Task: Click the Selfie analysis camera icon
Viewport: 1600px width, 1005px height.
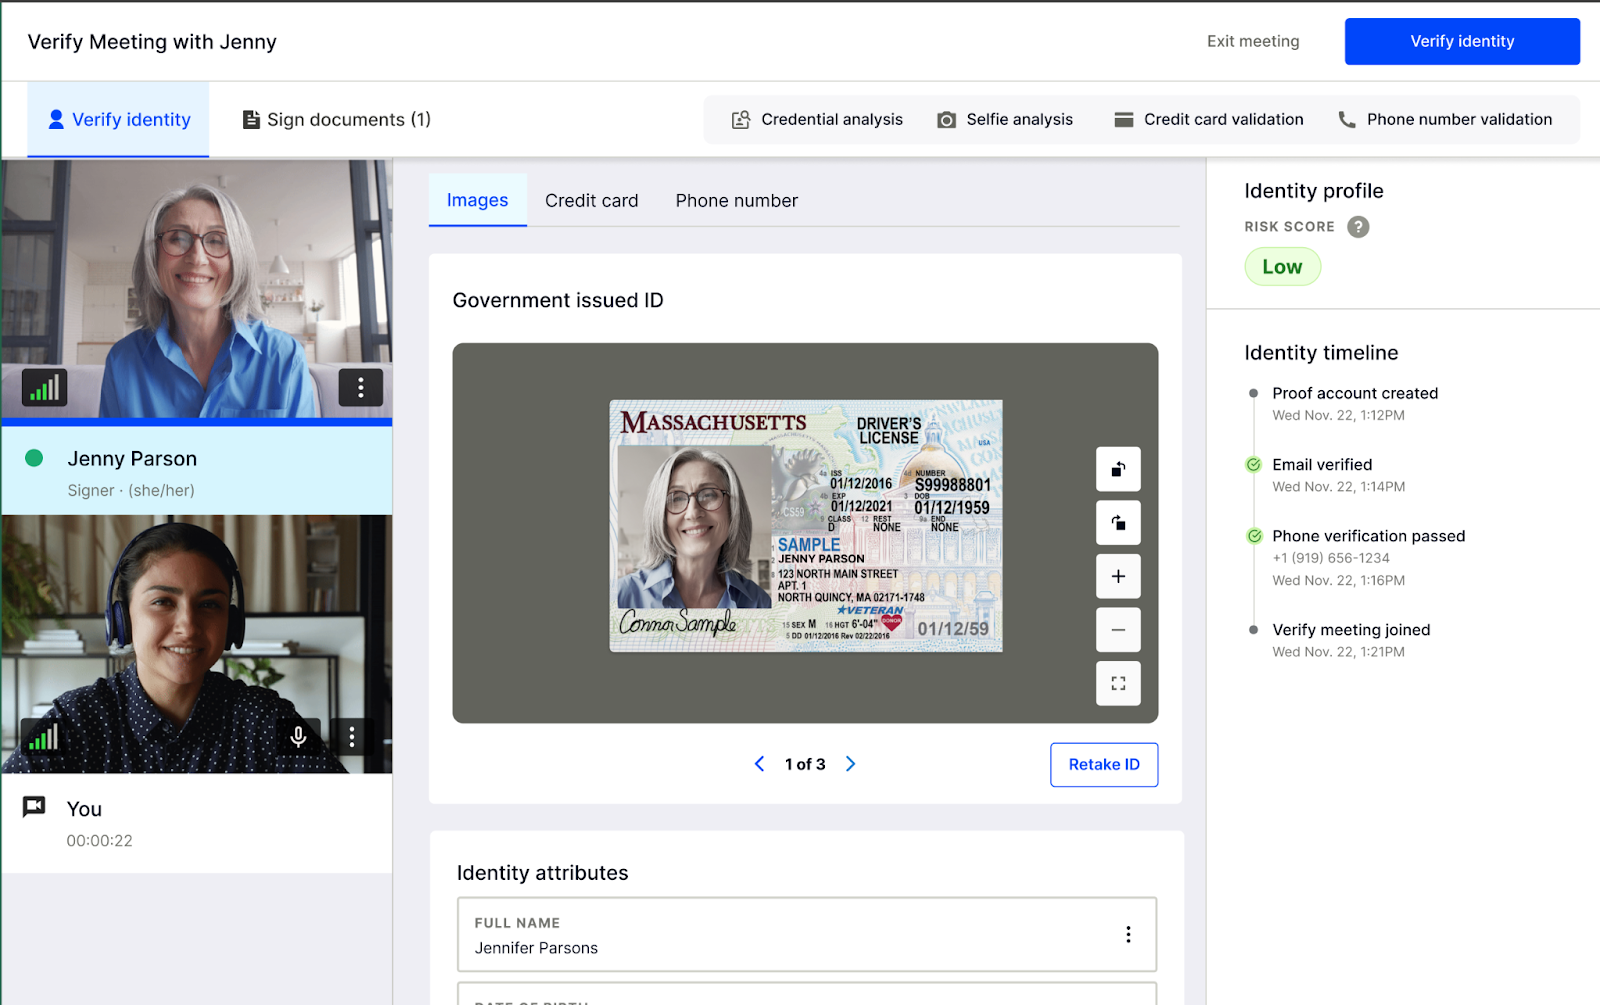Action: (946, 120)
